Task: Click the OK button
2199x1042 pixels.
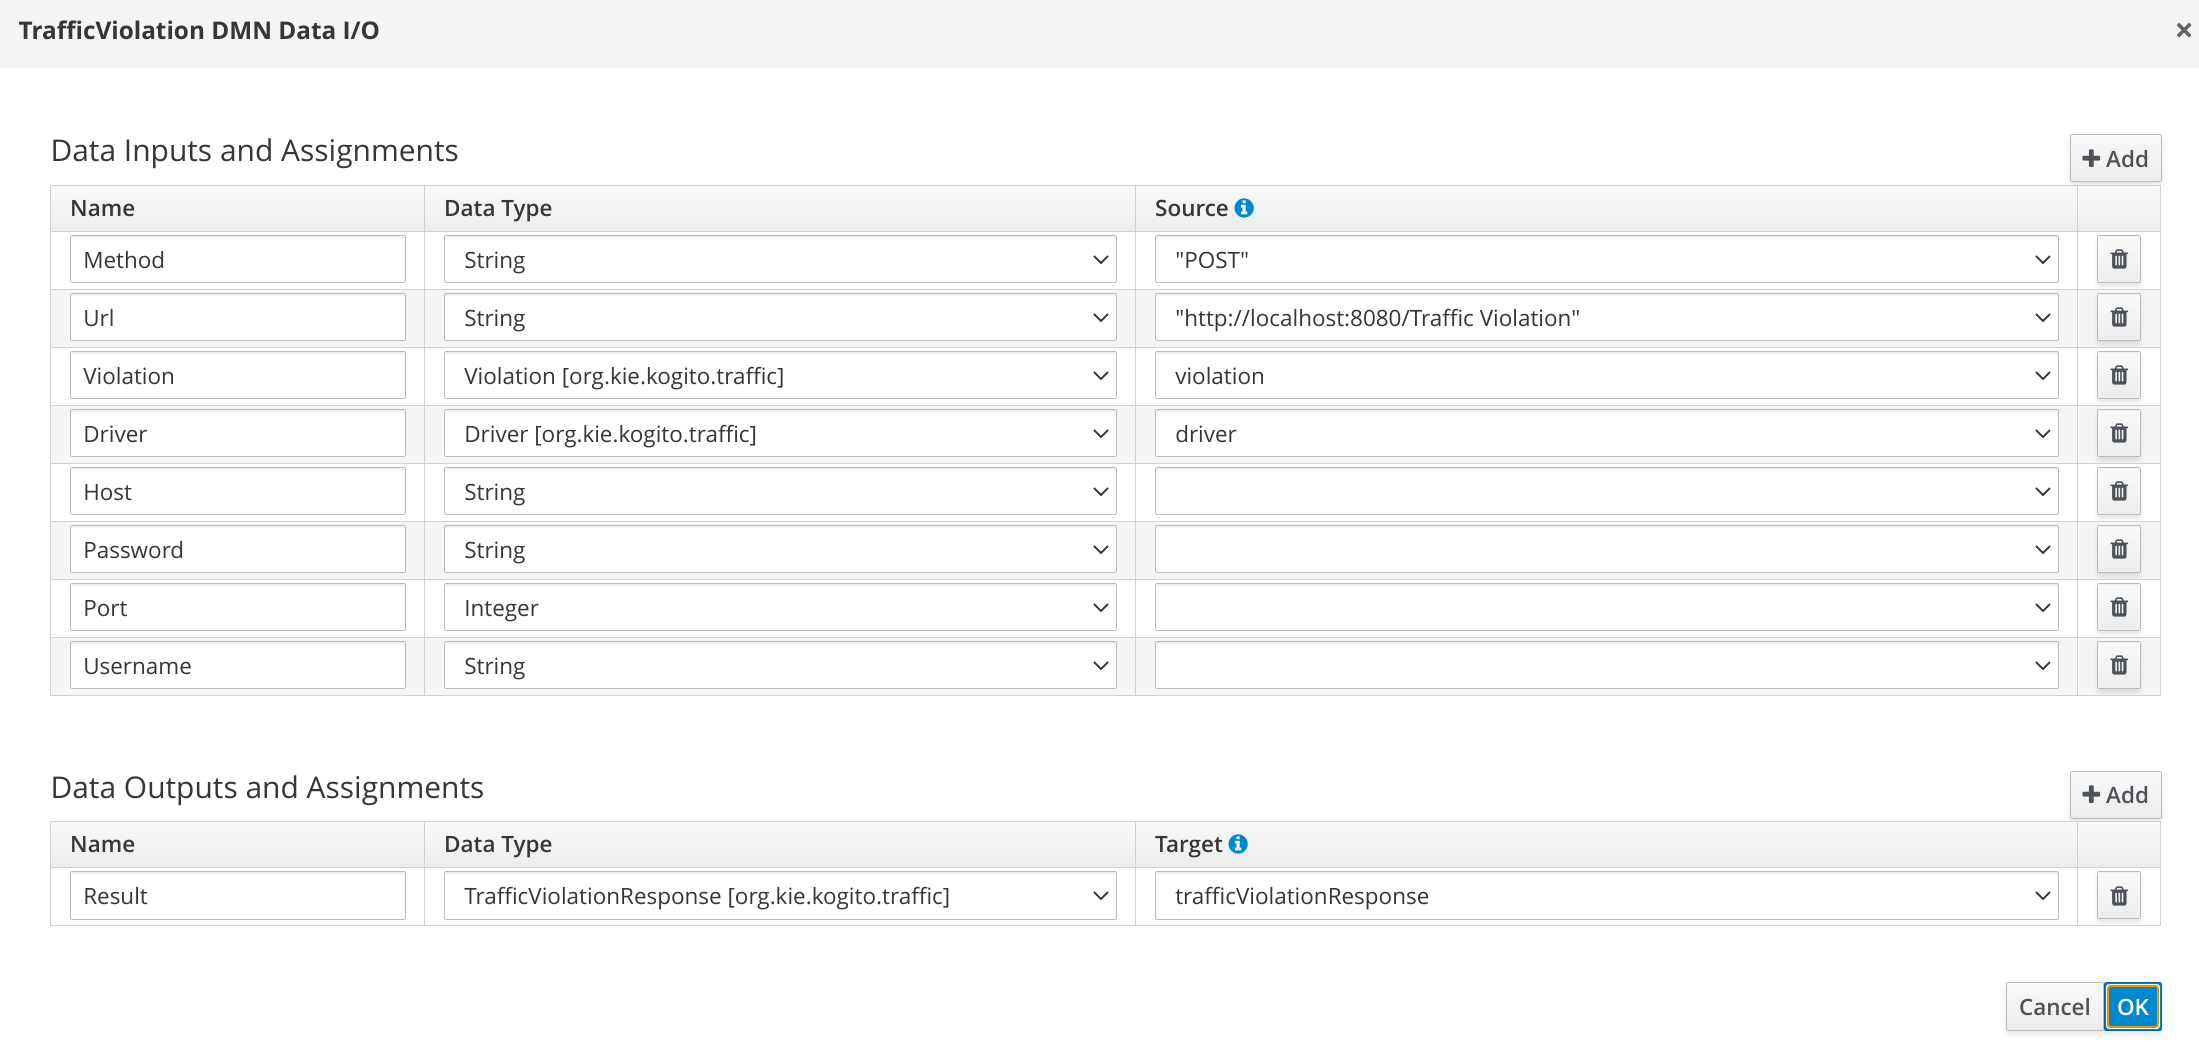Action: tap(2133, 1006)
